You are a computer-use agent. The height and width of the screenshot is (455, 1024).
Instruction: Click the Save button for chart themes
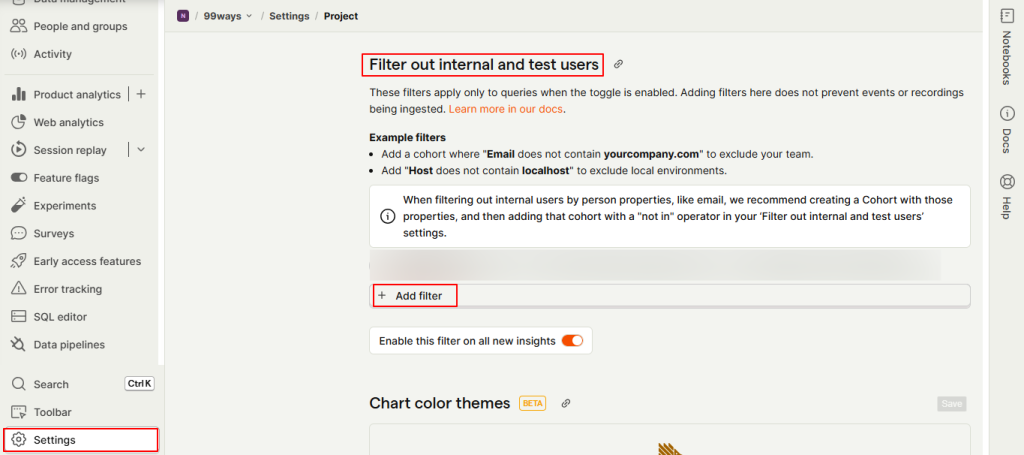point(952,404)
